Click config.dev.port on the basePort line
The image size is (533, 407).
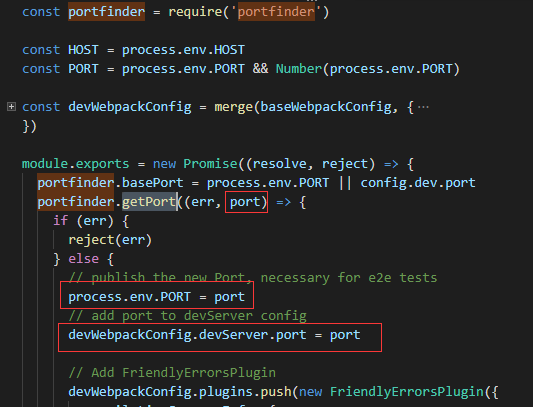(x=418, y=183)
